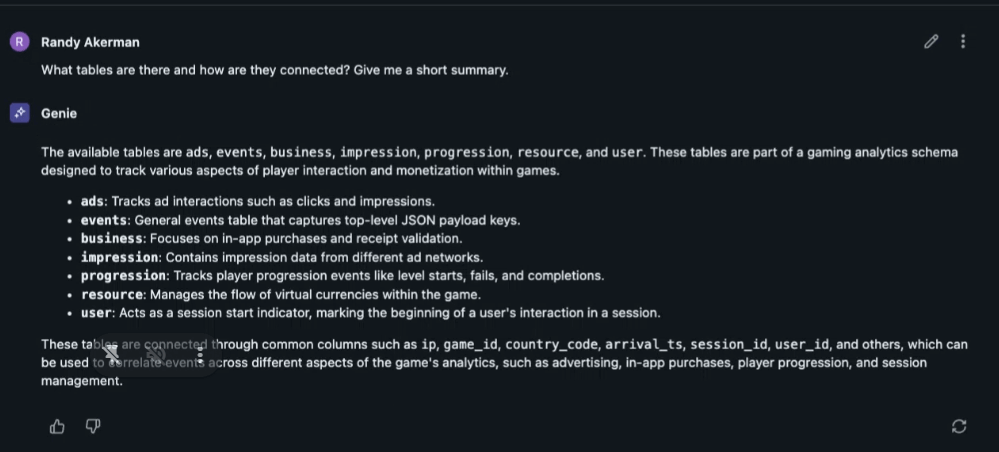Viewport: 999px width, 452px height.
Task: Give the Genie response a thumbs up
Action: (57, 427)
